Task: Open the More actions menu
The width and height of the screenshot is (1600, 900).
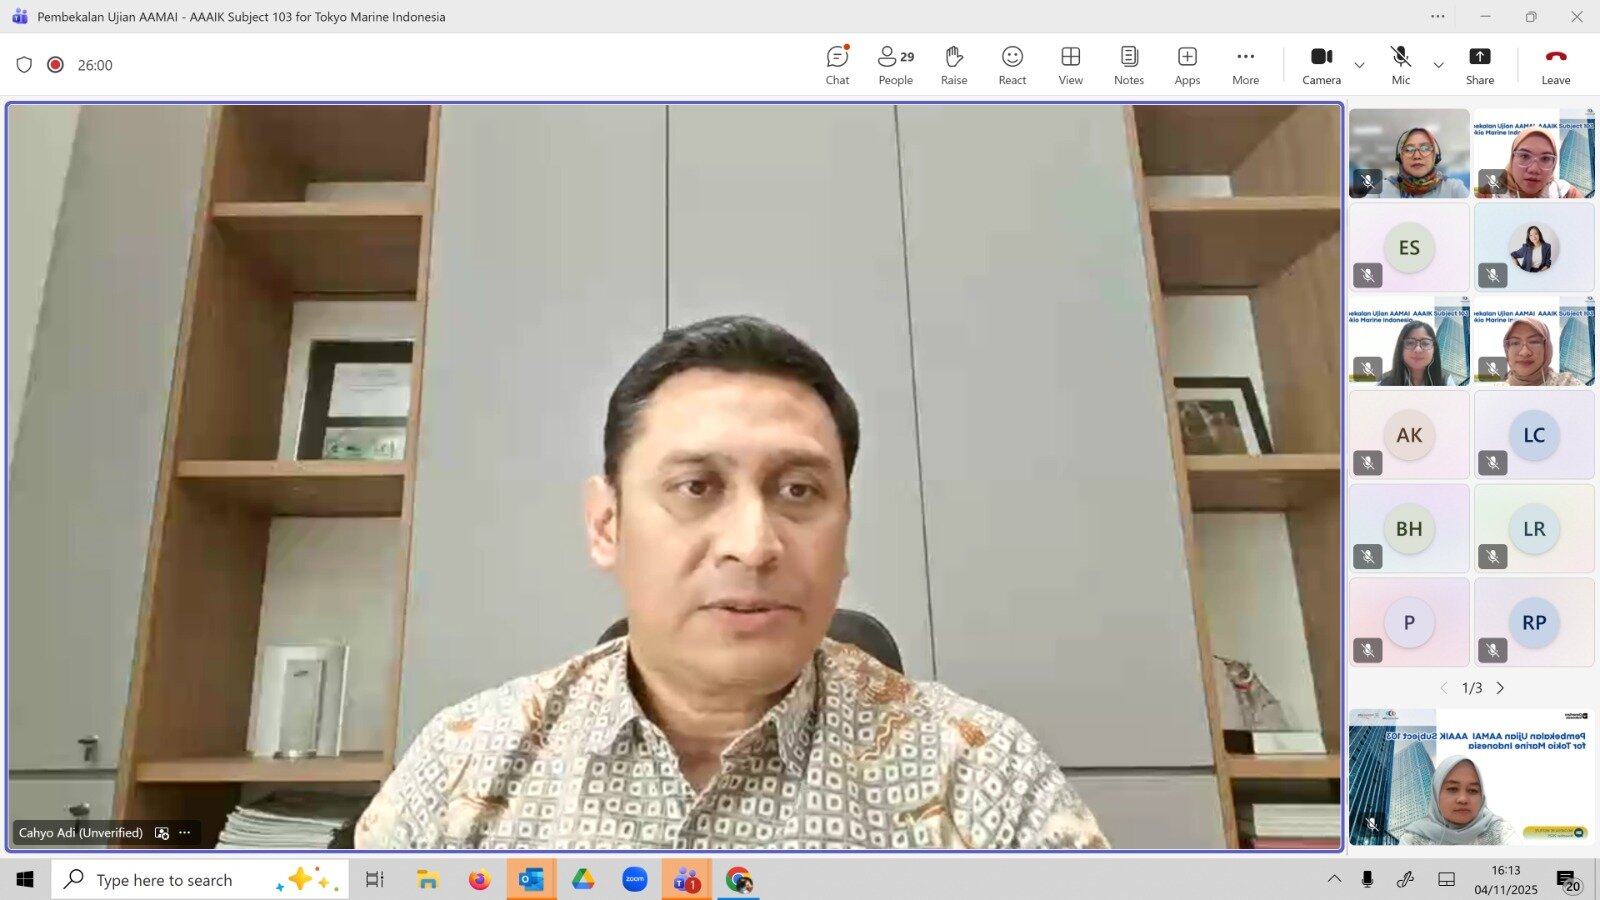Action: pyautogui.click(x=1245, y=65)
